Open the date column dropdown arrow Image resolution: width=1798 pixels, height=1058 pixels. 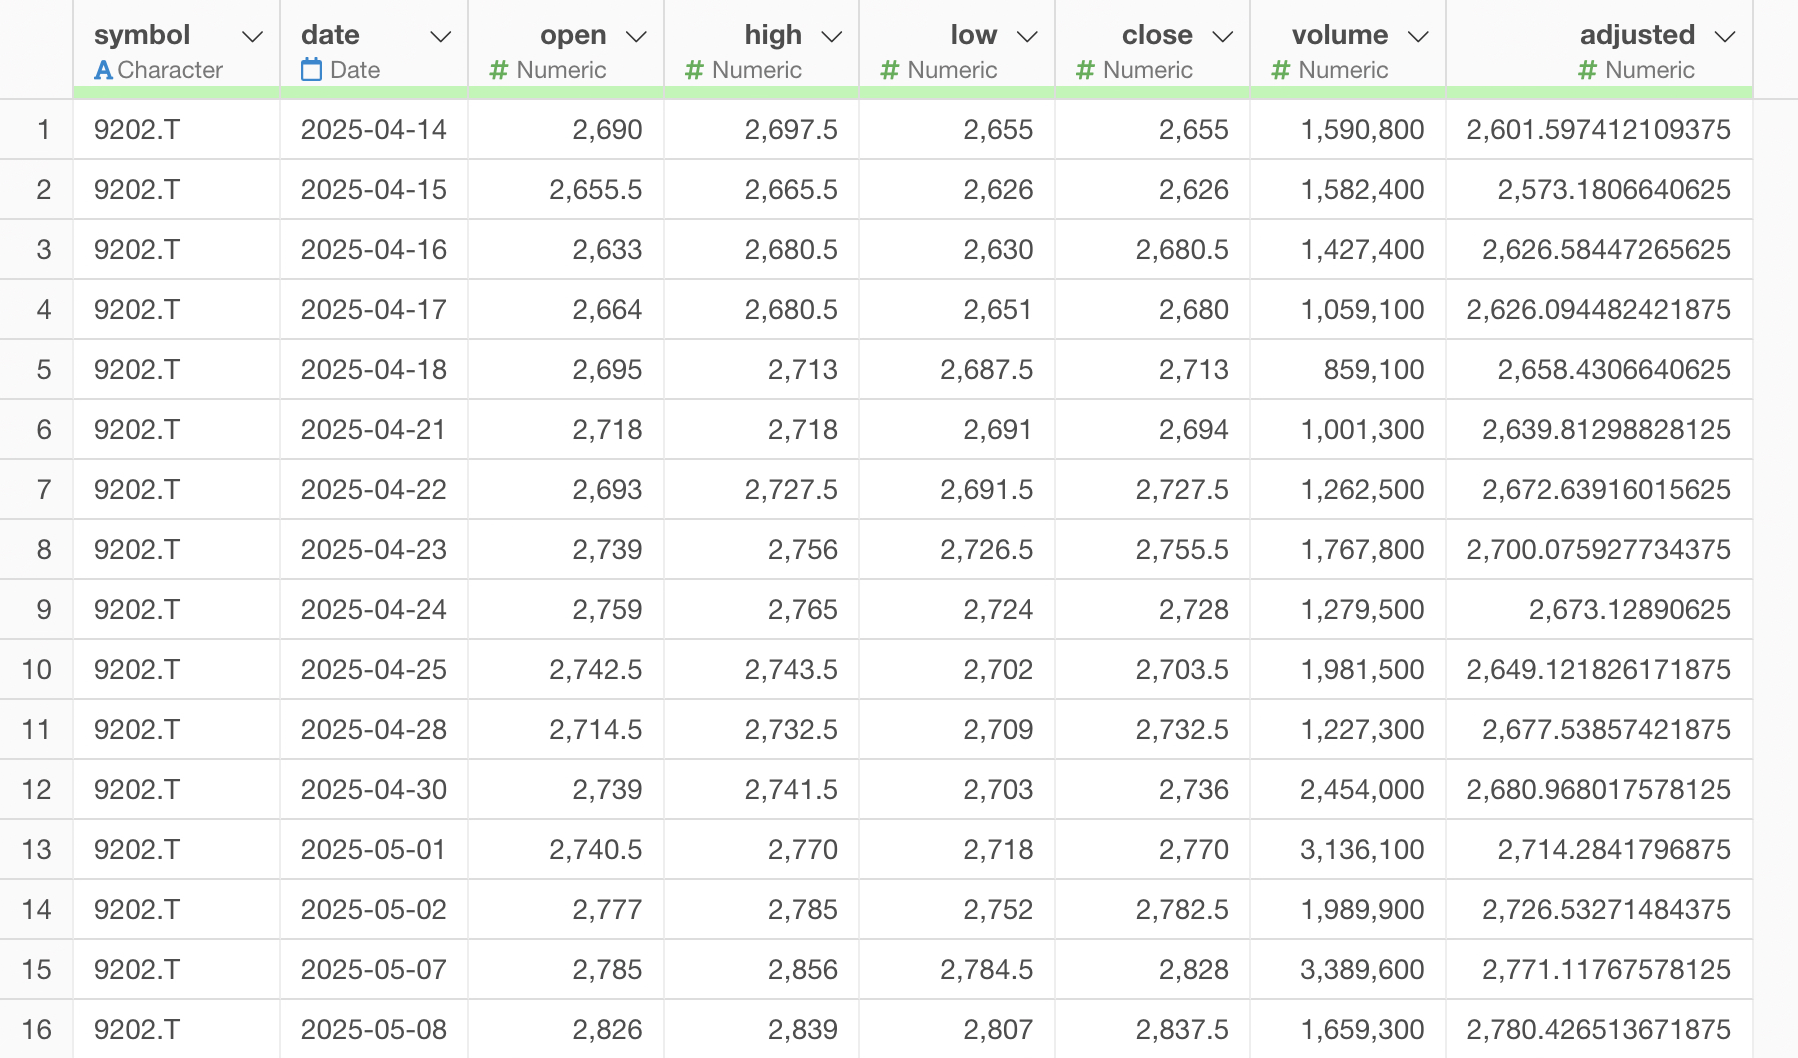440,37
